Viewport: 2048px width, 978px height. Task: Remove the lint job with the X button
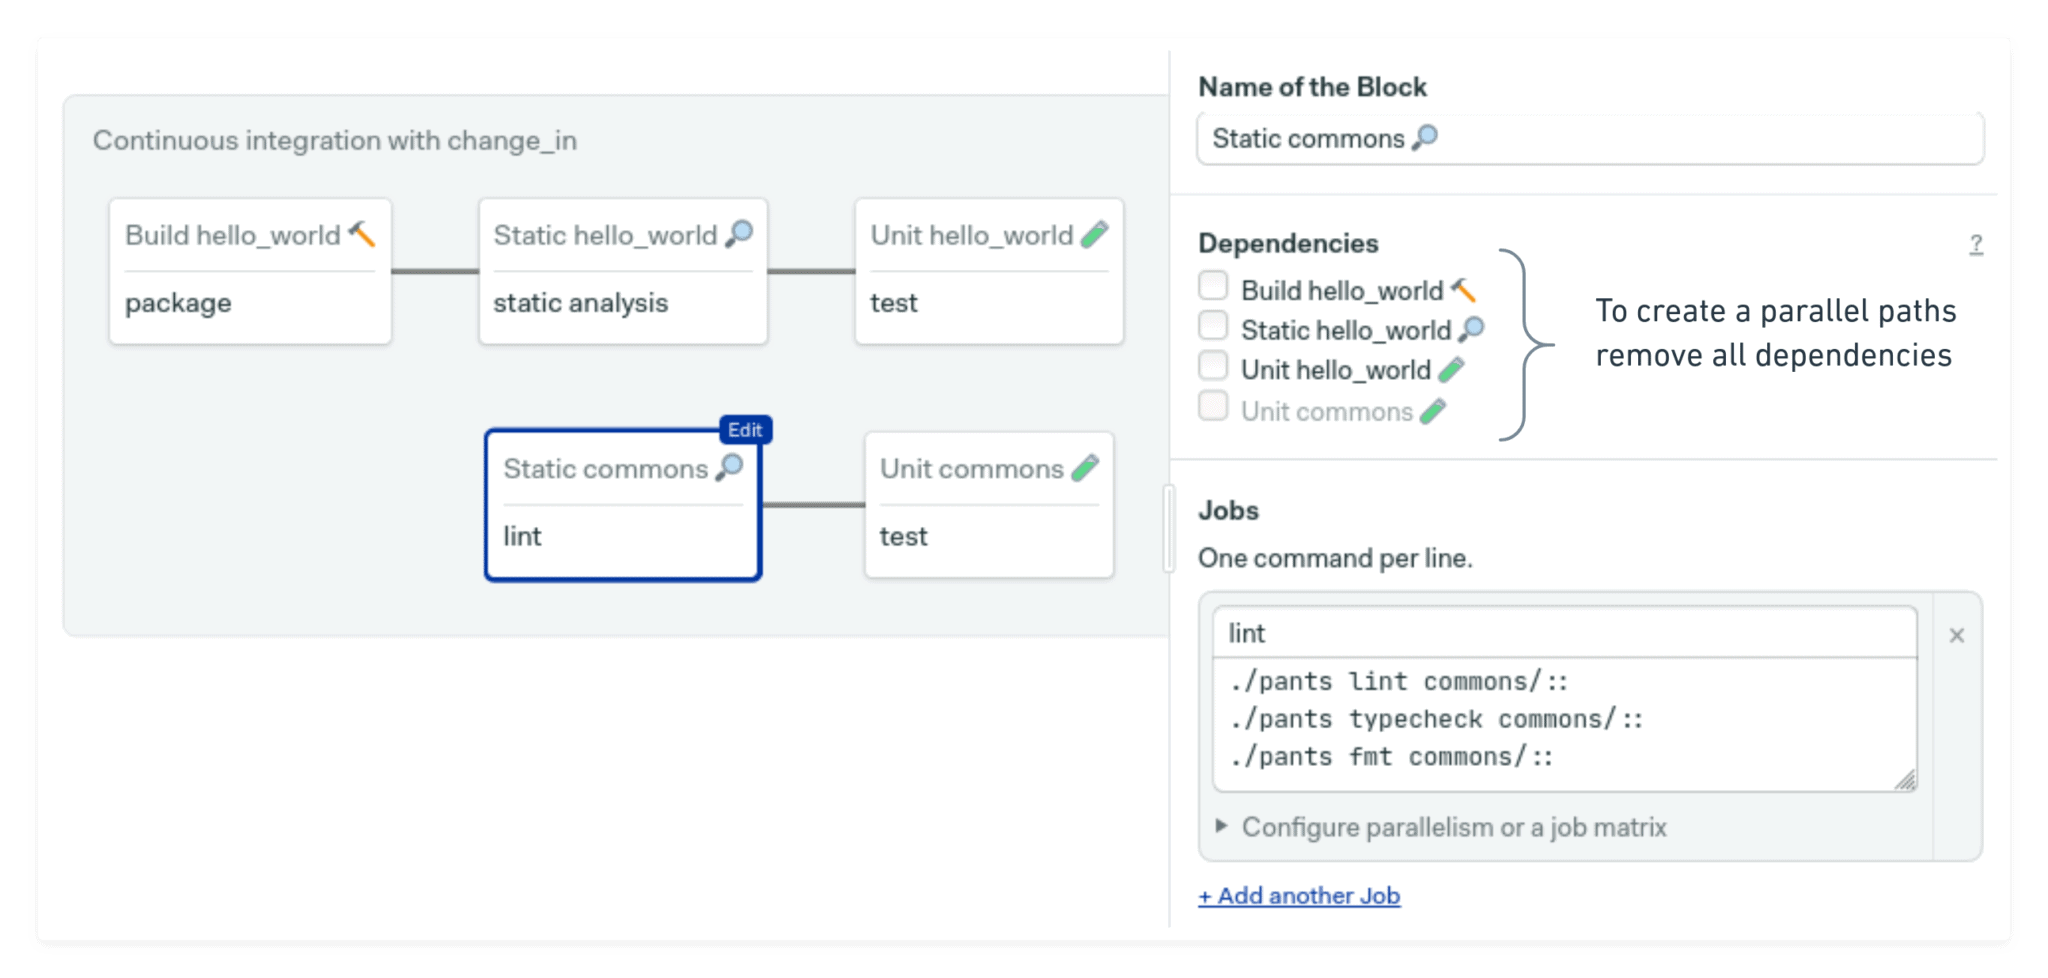point(1957,634)
